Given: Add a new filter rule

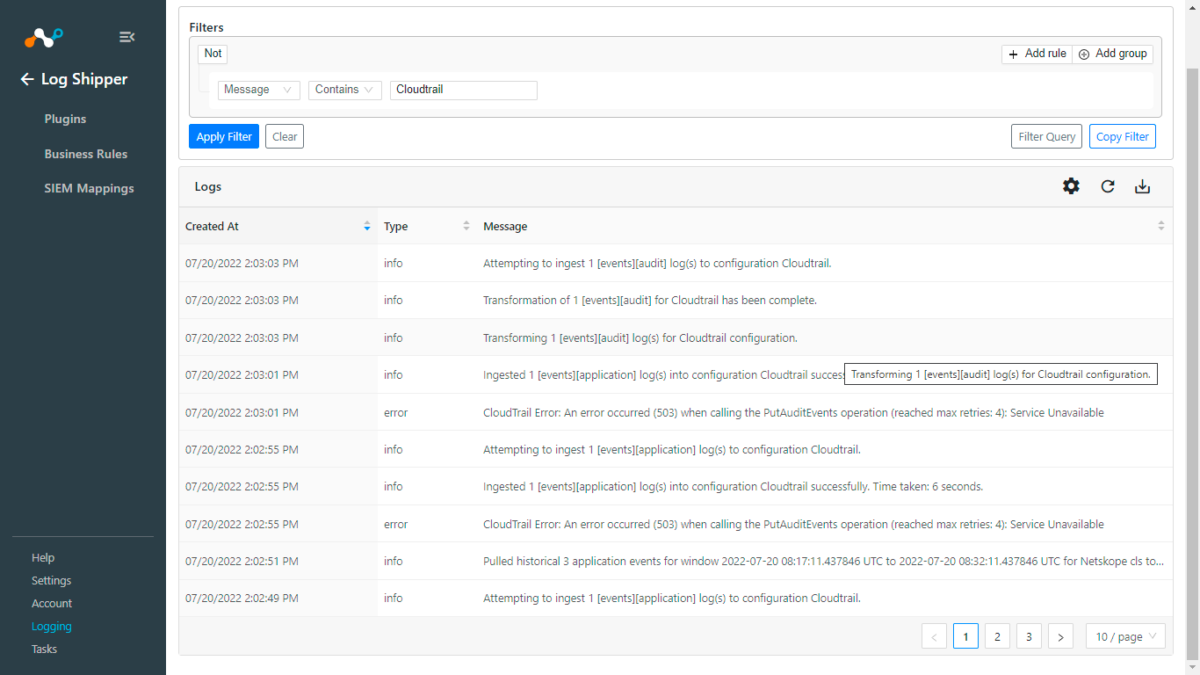Looking at the screenshot, I should point(1036,53).
